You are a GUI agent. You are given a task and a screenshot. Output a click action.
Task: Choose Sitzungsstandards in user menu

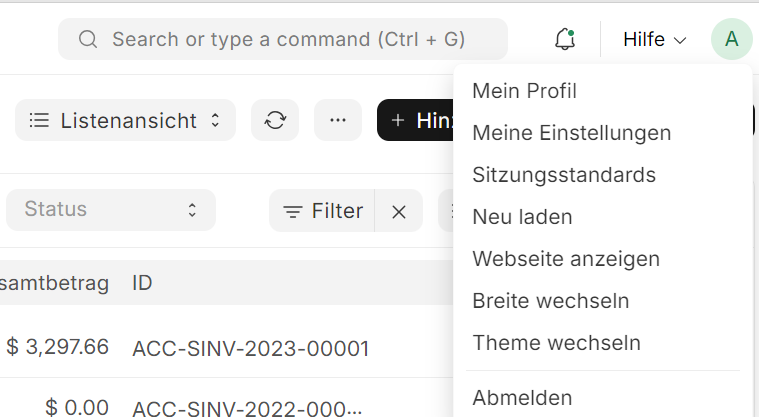pos(563,175)
